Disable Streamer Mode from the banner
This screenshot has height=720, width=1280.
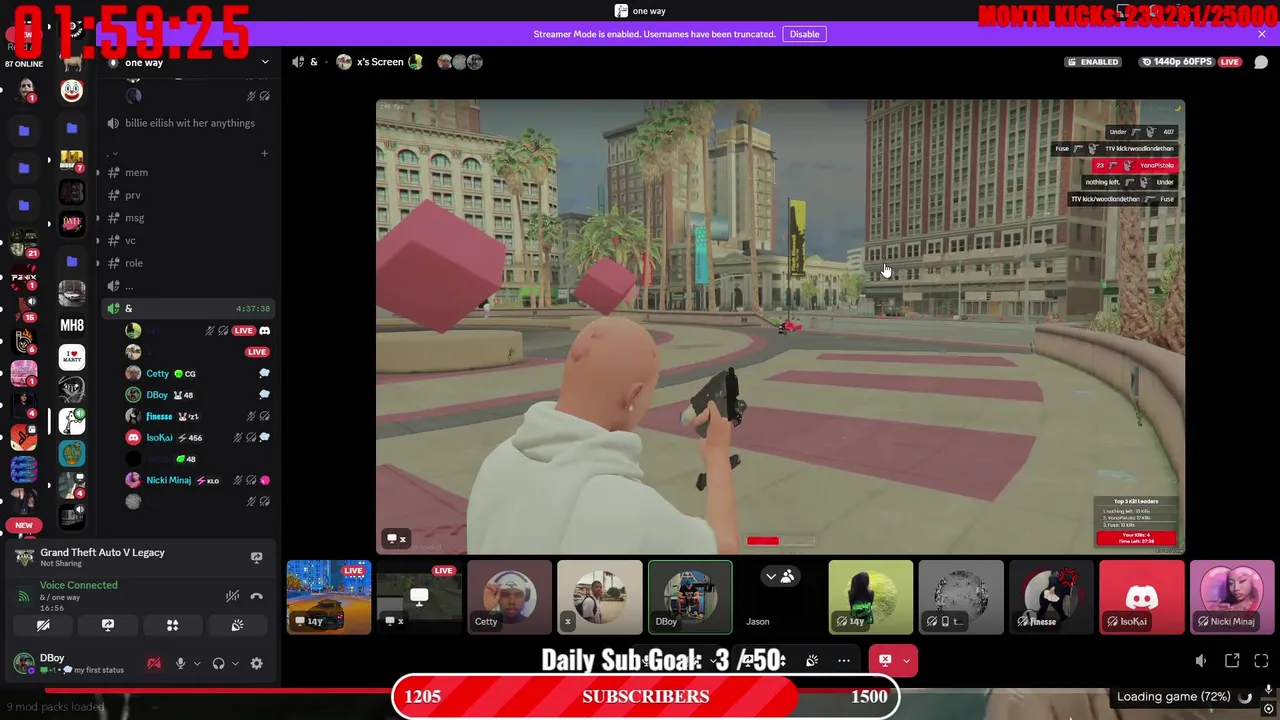(x=804, y=34)
